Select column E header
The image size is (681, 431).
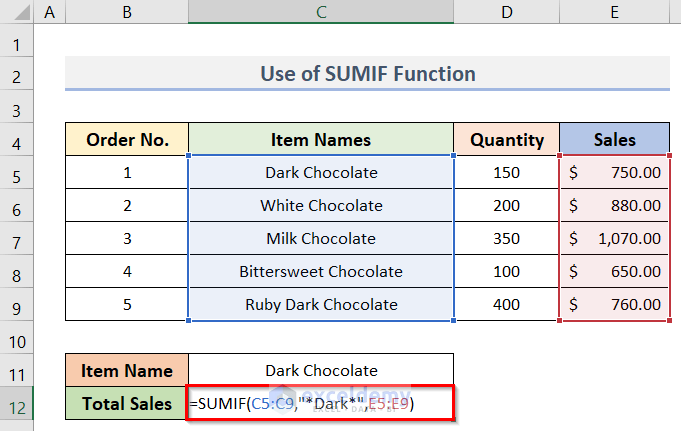point(615,13)
